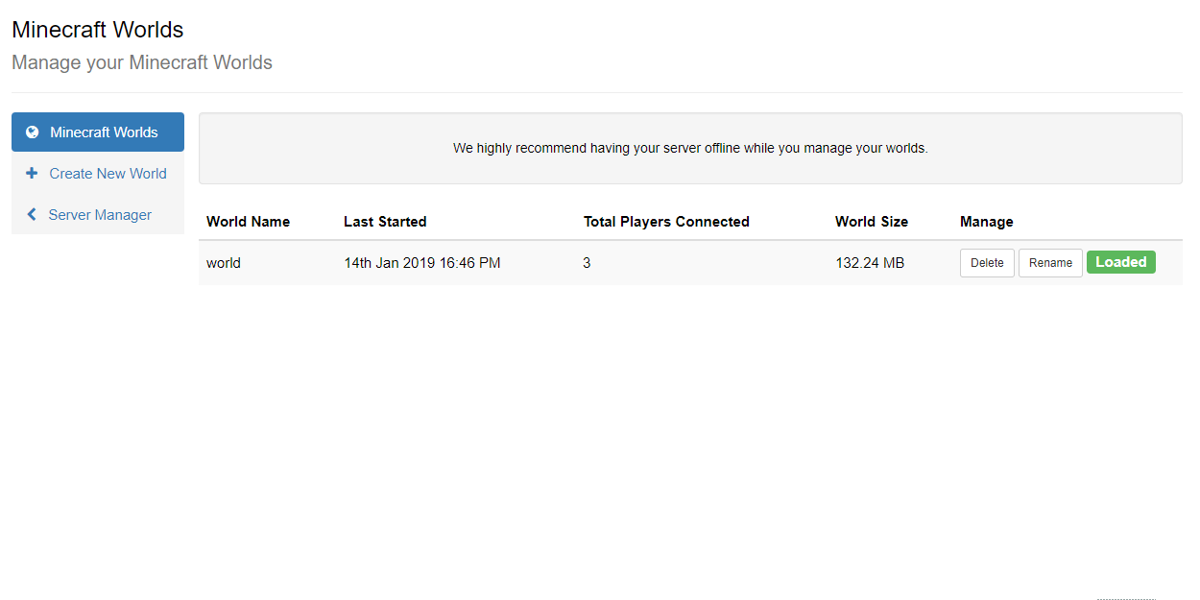
Task: Select the world name cell in the table
Action: point(224,263)
